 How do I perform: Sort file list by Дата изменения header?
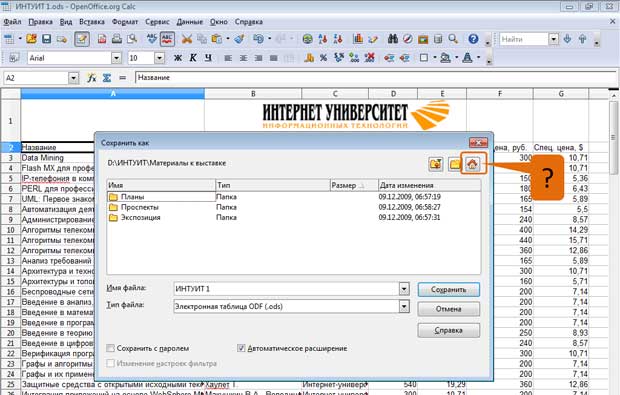click(429, 185)
